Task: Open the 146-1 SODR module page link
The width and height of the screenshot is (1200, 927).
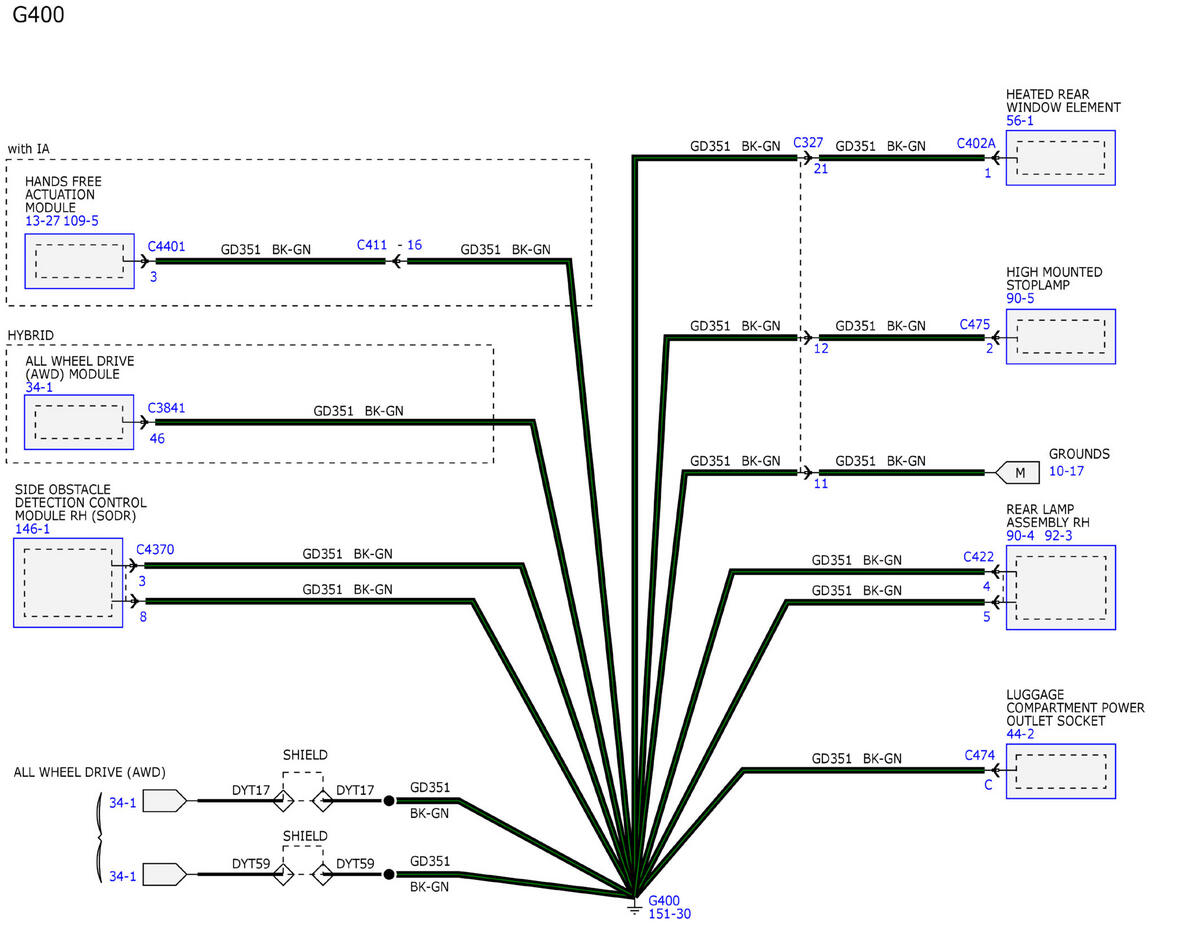Action: click(32, 529)
